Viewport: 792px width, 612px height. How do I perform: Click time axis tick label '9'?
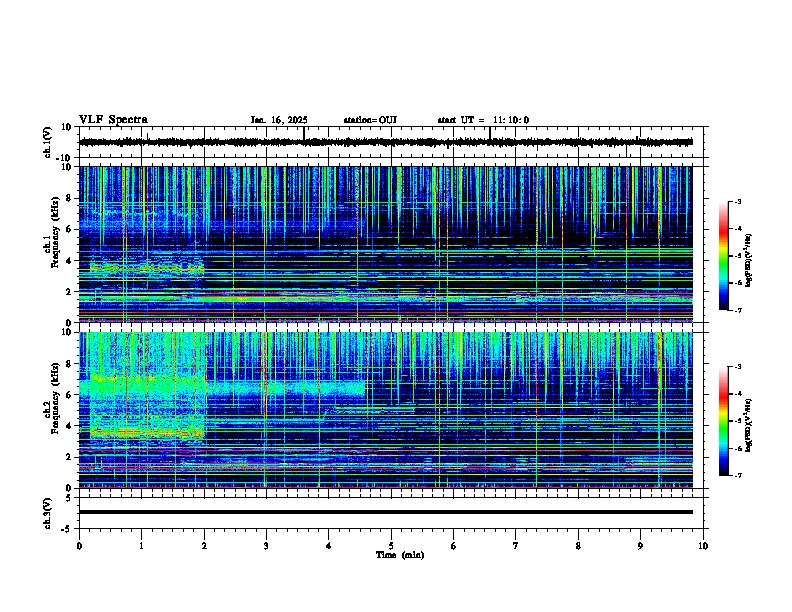click(640, 546)
